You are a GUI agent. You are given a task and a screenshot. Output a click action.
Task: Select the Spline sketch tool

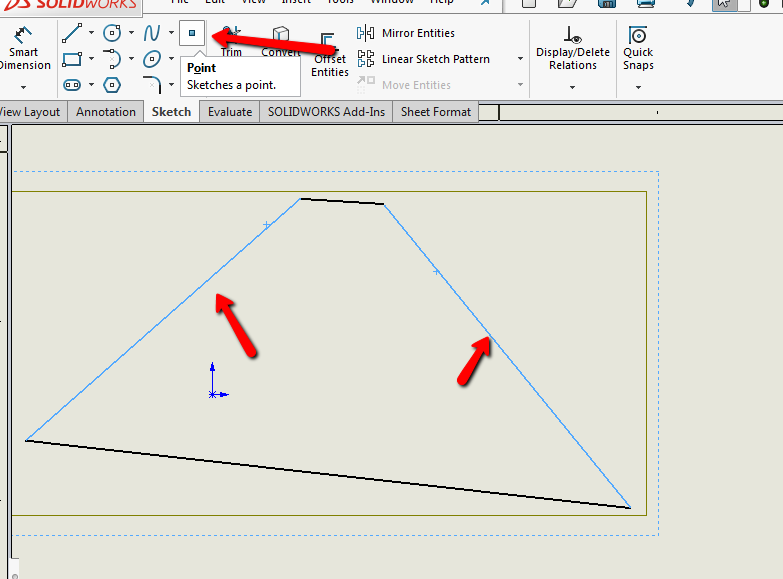coord(152,33)
